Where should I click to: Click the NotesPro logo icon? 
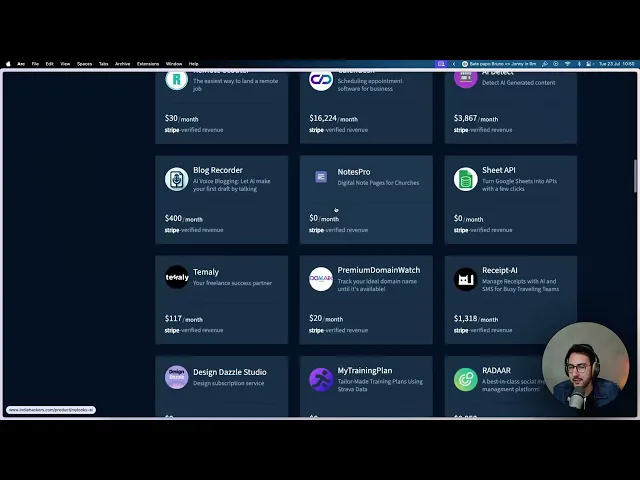[x=321, y=177]
